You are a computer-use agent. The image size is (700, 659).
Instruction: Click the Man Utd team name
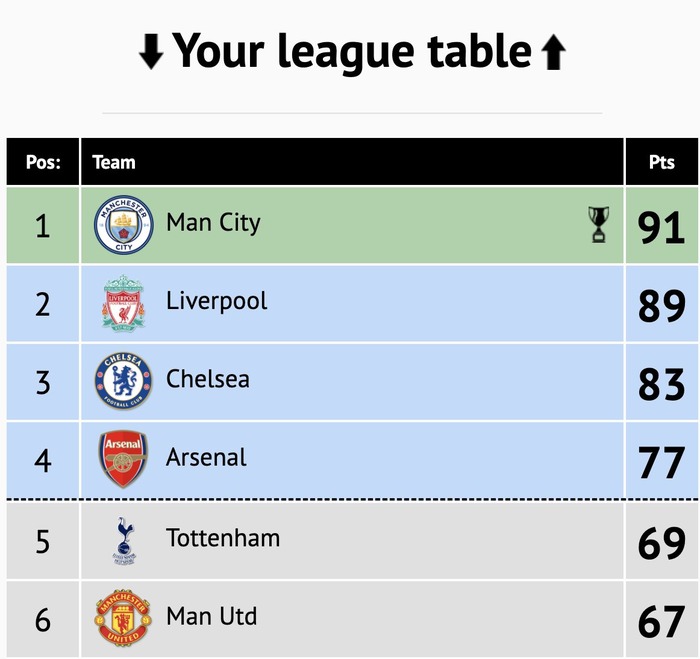pyautogui.click(x=212, y=616)
